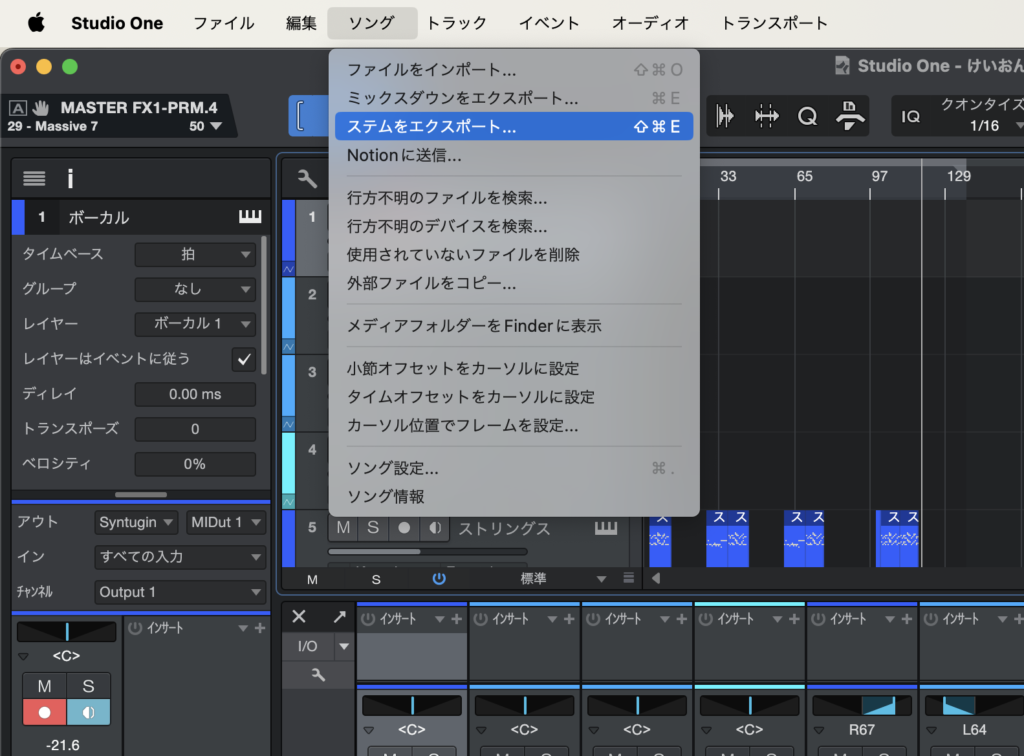Open the グループ dropdown showing なし
Image resolution: width=1024 pixels, height=756 pixels.
coord(195,289)
